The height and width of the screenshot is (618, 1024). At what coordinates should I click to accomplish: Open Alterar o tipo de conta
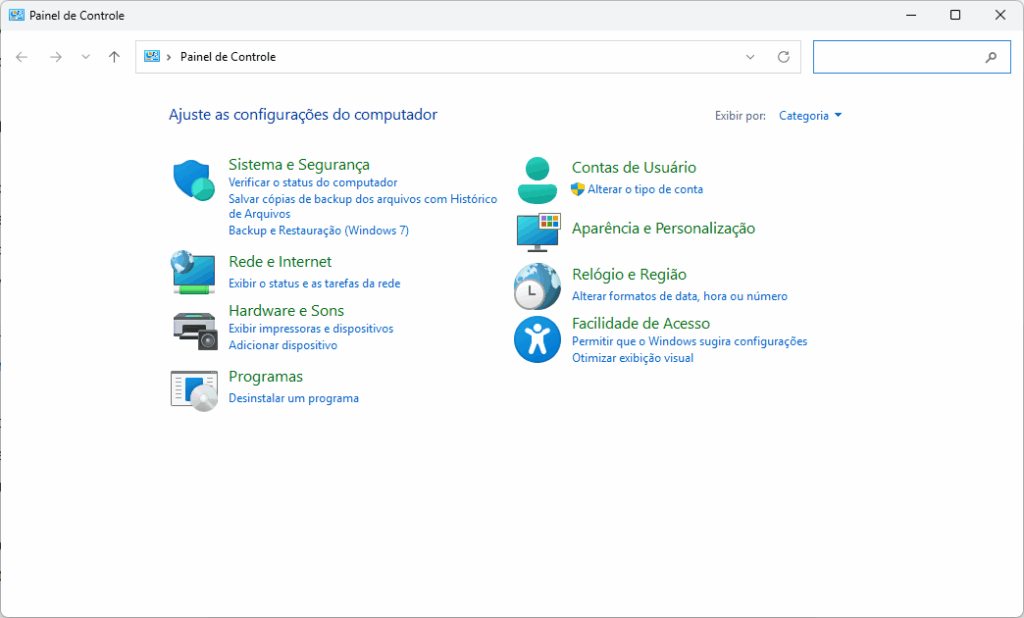coord(646,189)
